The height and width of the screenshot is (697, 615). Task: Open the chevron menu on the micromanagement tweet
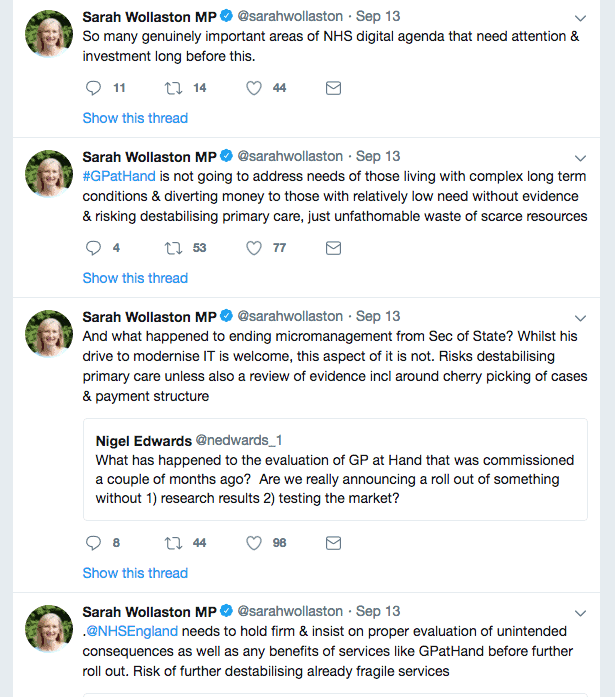pos(581,318)
